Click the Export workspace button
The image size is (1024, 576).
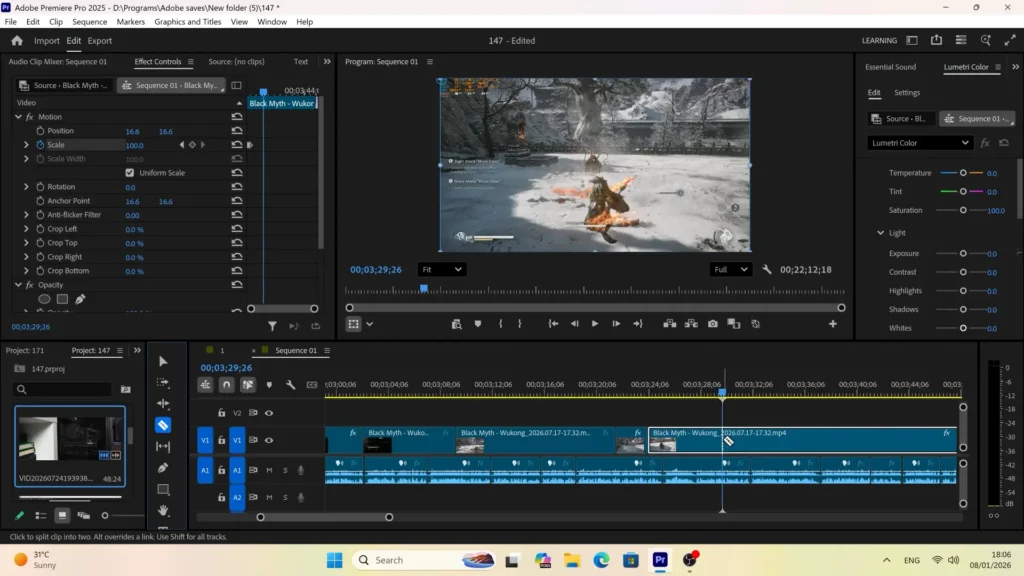tap(100, 40)
